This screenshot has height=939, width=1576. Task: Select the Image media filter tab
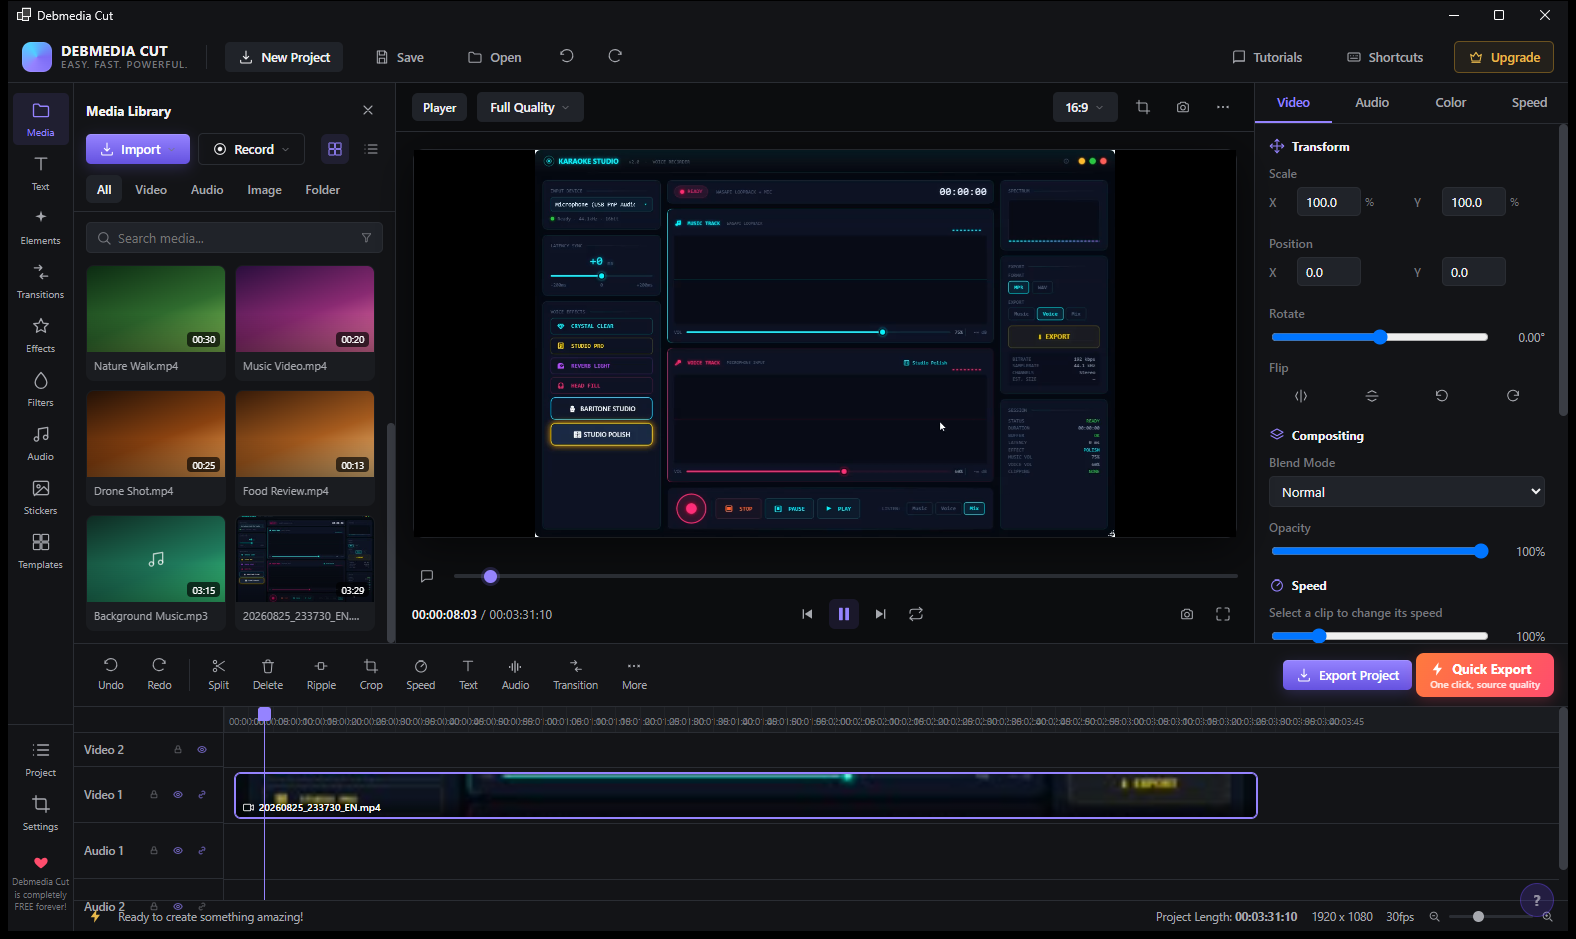(264, 190)
